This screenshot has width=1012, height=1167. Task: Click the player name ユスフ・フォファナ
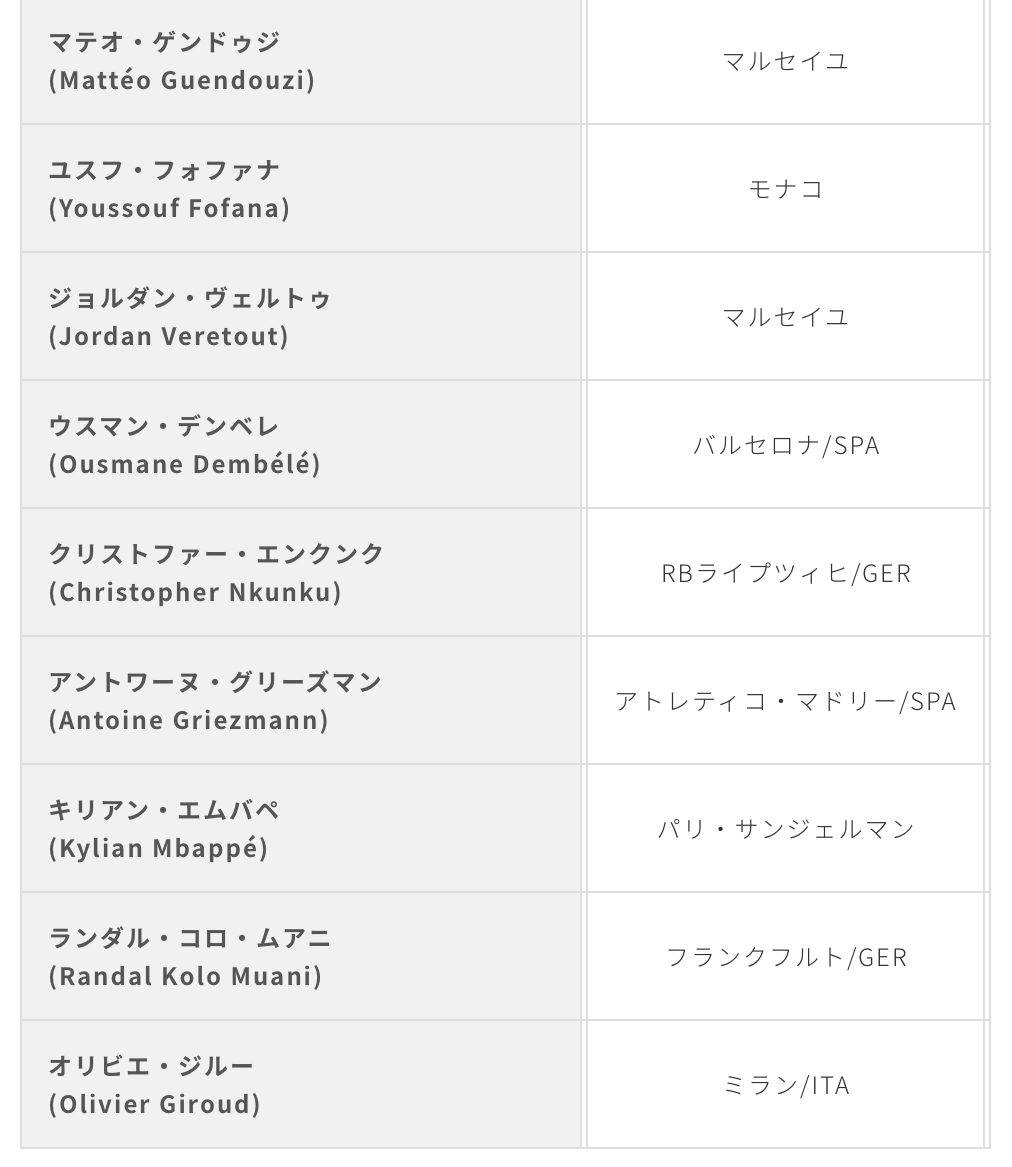[164, 170]
